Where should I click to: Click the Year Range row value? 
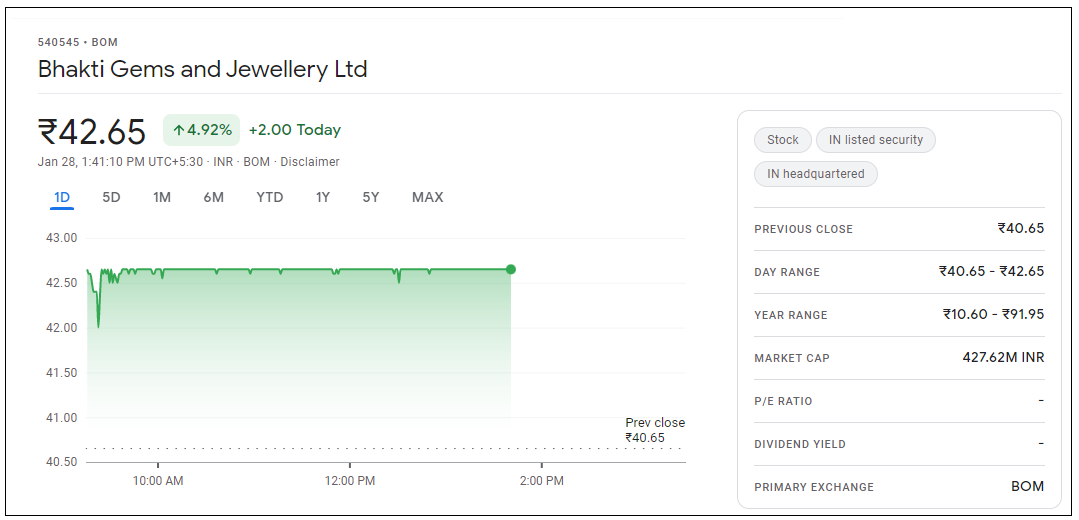click(x=993, y=315)
